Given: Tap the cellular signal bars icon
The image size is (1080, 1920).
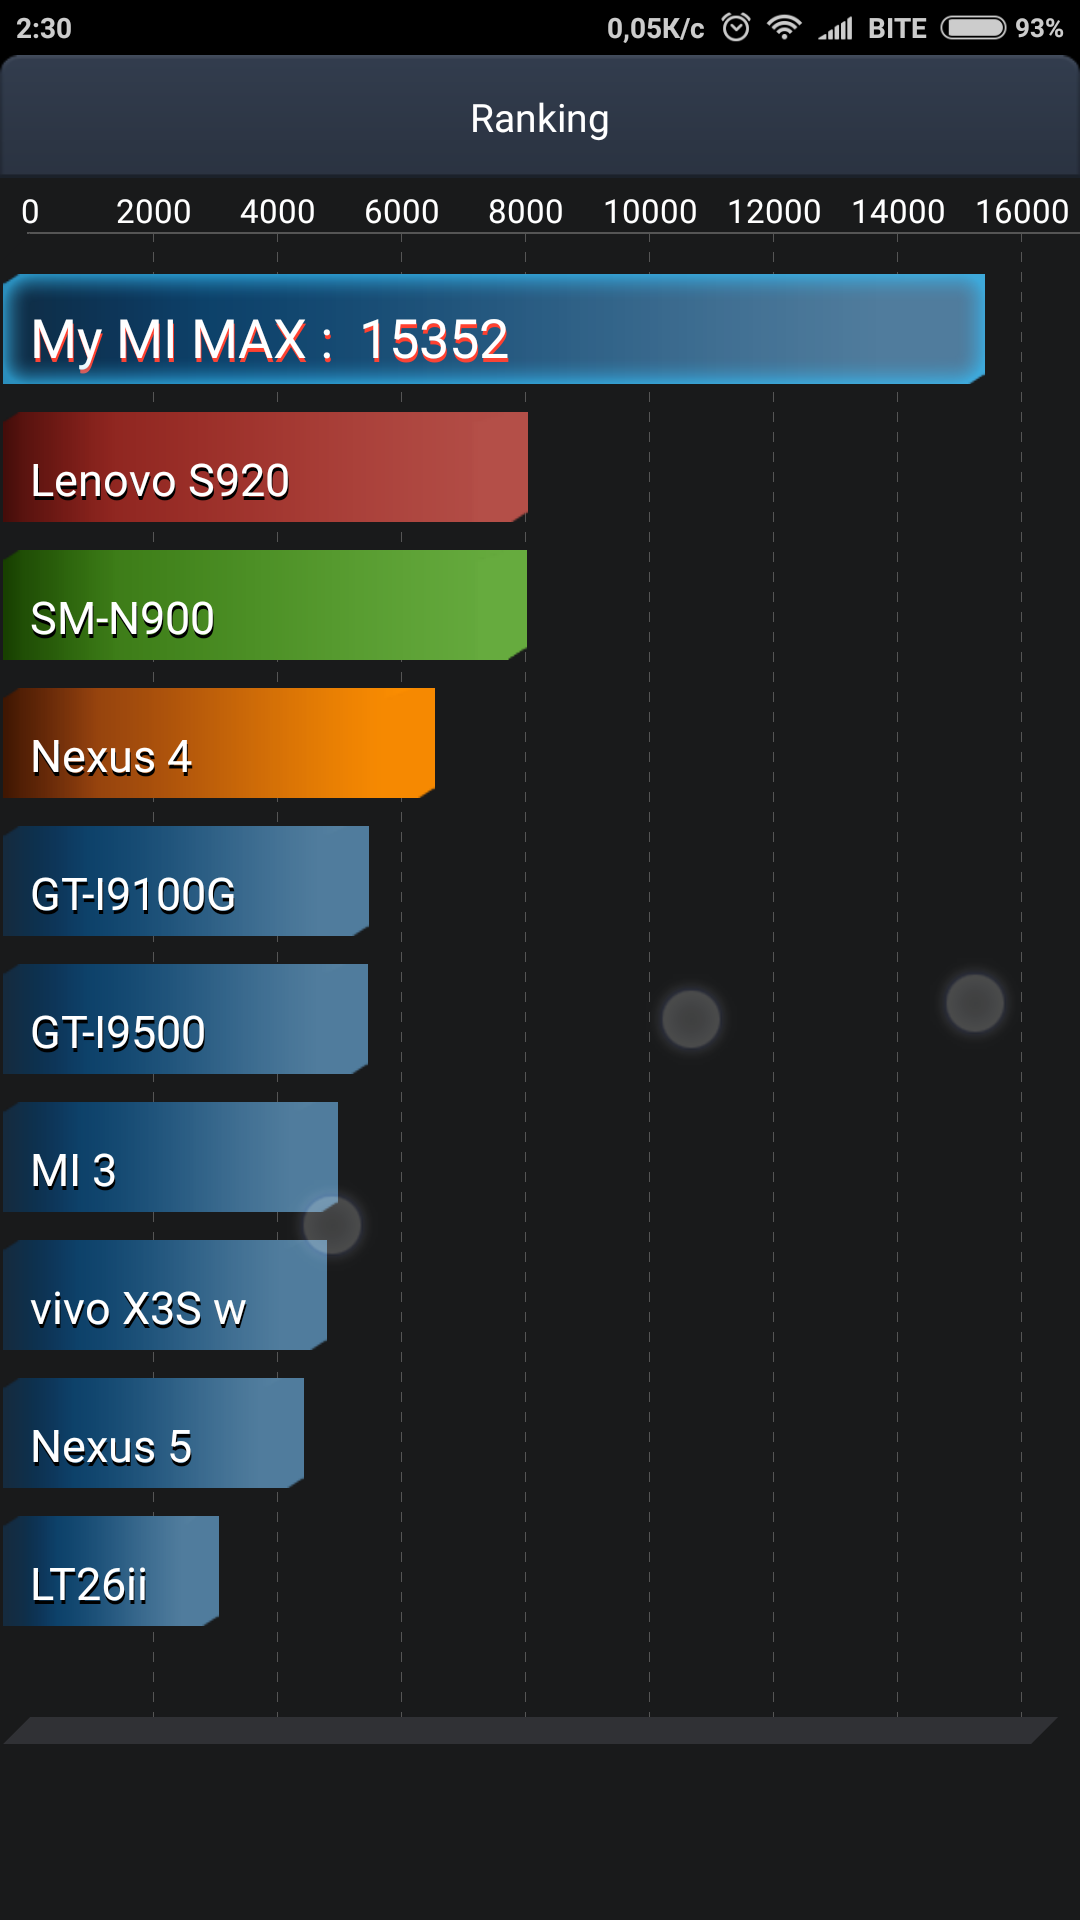Looking at the screenshot, I should (835, 28).
